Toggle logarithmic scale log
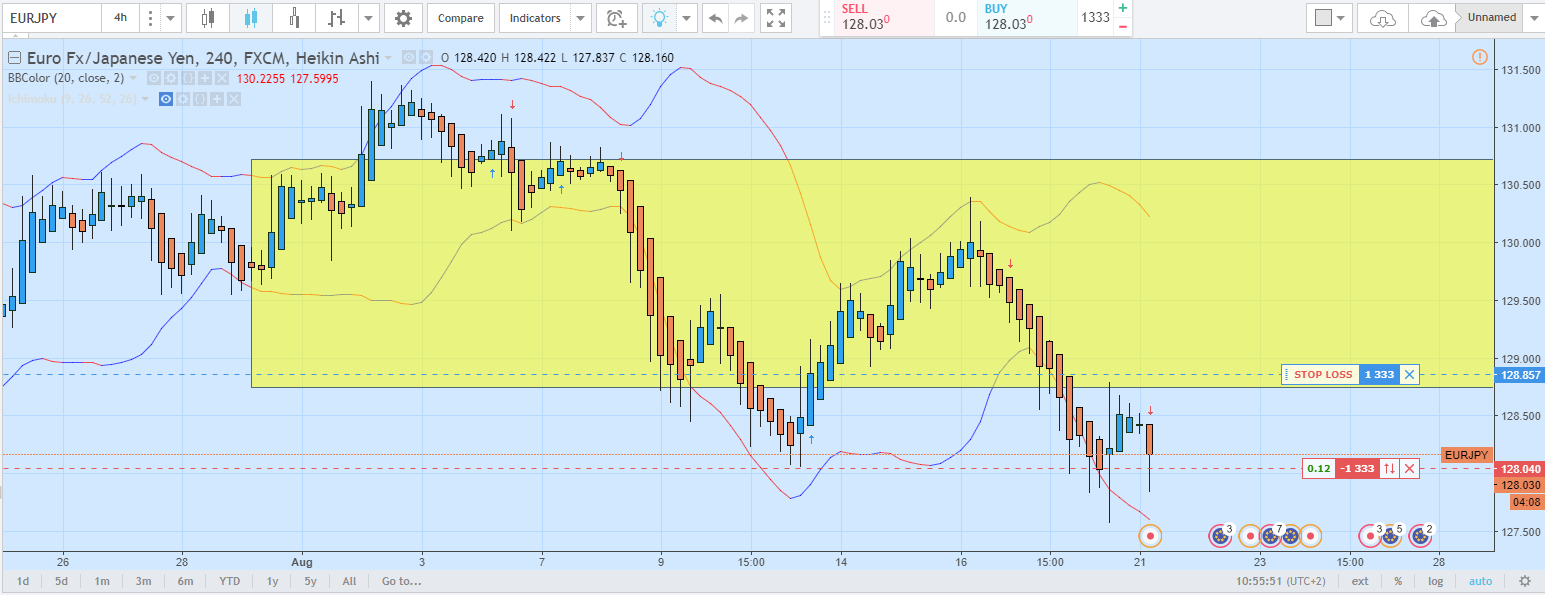This screenshot has height=595, width=1545. tap(1435, 581)
